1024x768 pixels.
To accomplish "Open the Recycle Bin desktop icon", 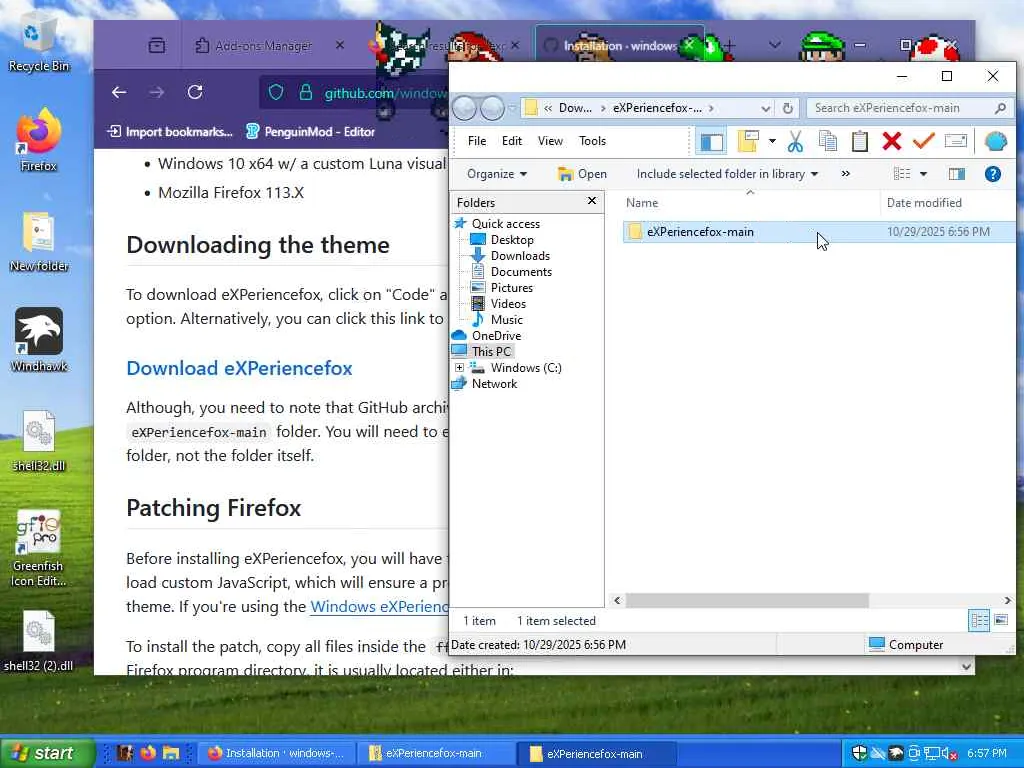I will tap(39, 42).
